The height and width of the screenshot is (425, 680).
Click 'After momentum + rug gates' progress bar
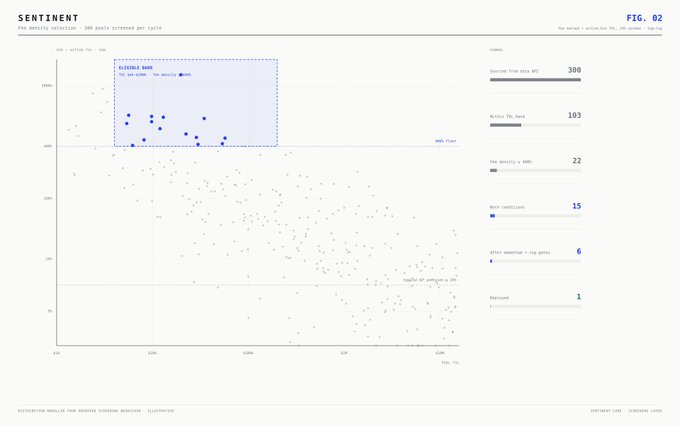click(x=535, y=261)
